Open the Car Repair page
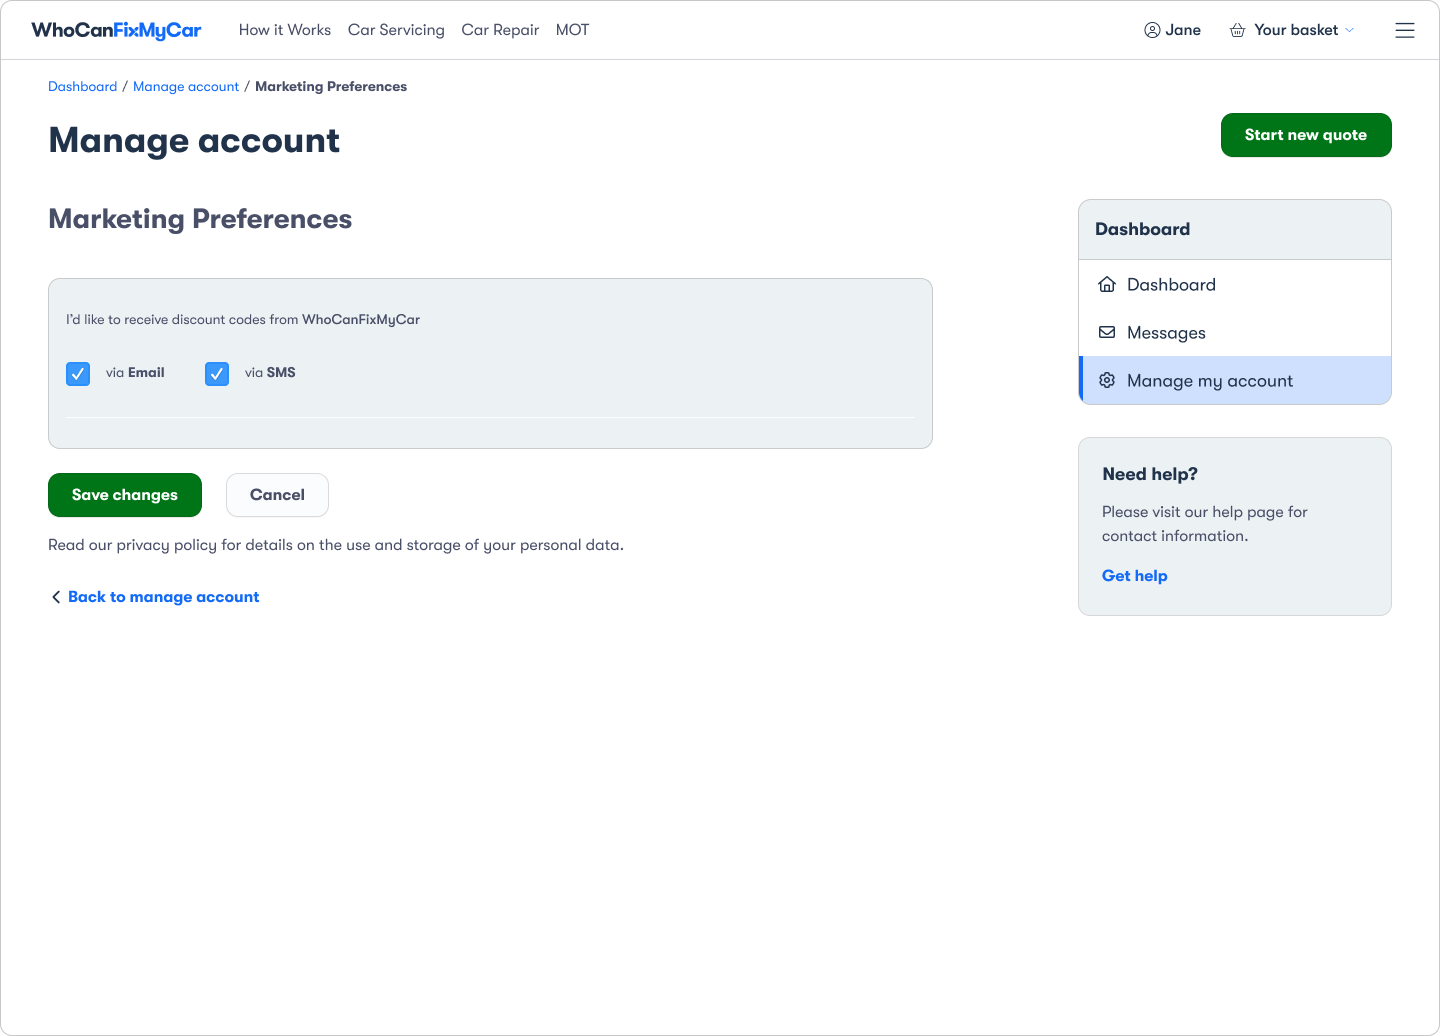 [500, 30]
